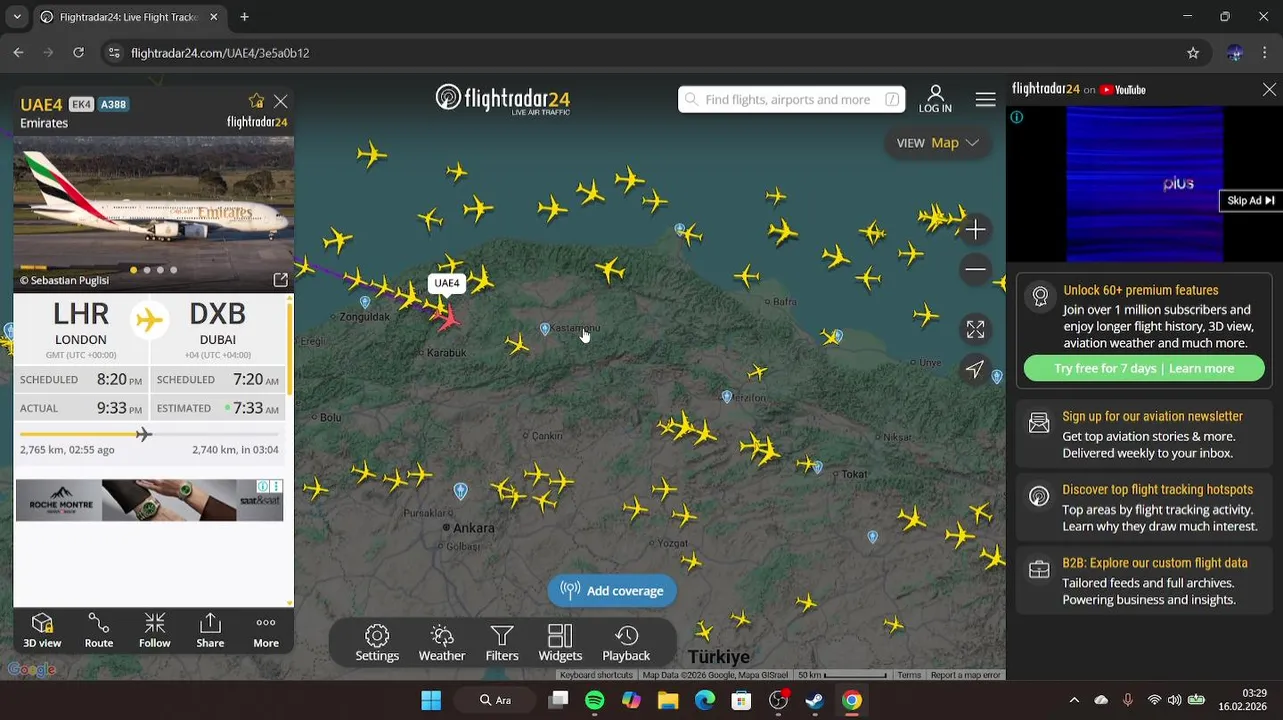Show the flight Route
Image resolution: width=1283 pixels, height=720 pixels.
(98, 631)
